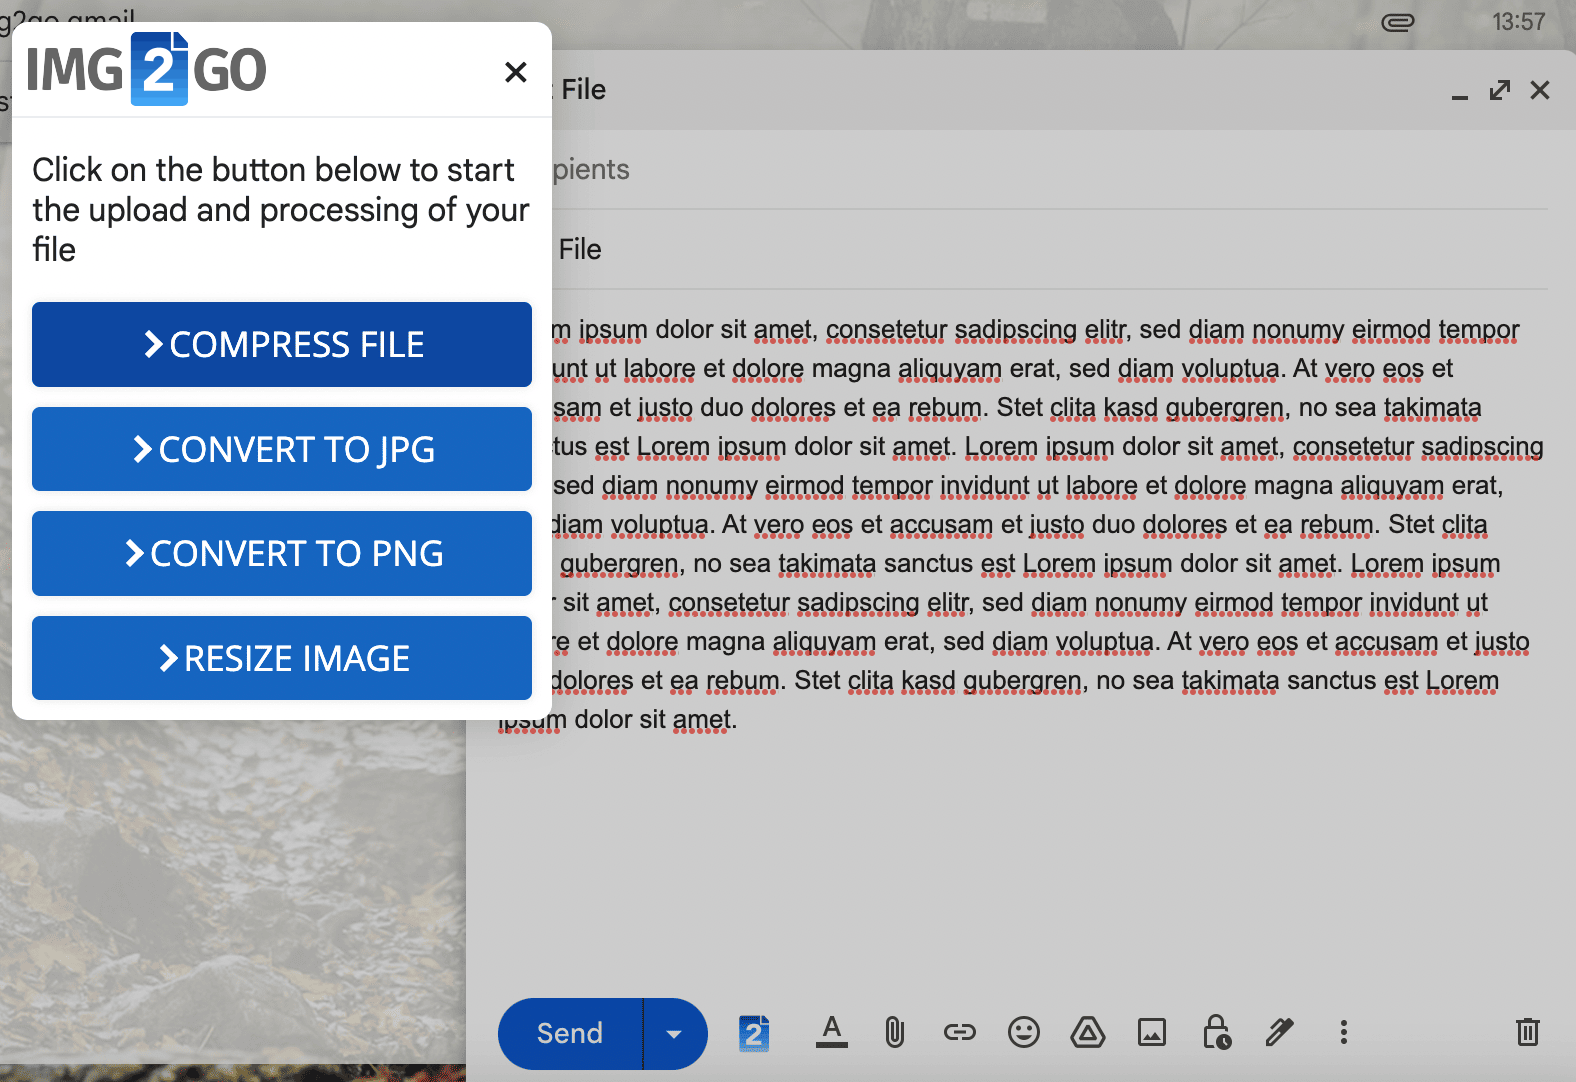The image size is (1576, 1082).
Task: Insert signature with the pen icon
Action: tap(1280, 1032)
